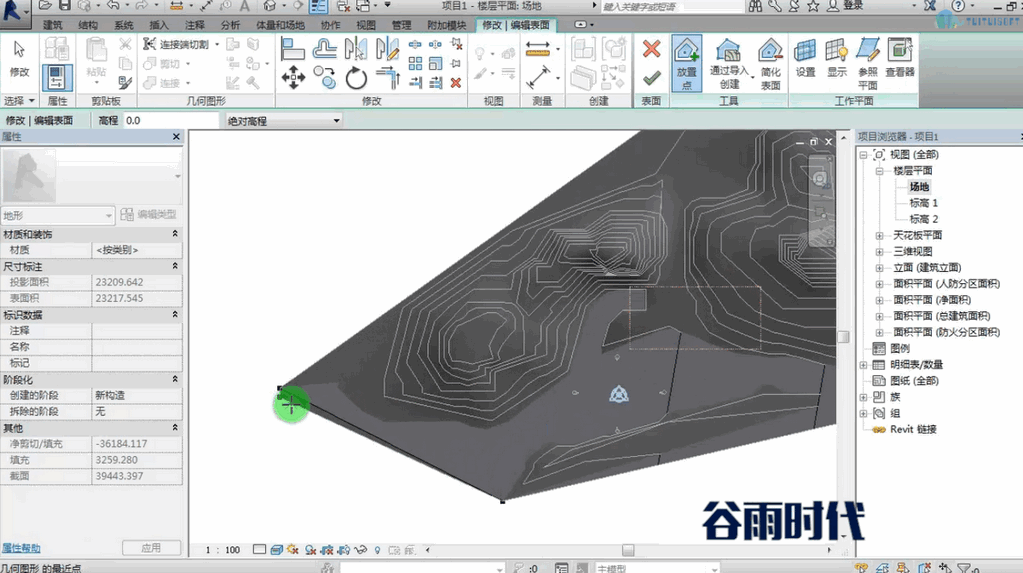Expand the 立面 (建筑立面) tree node
Viewport: 1023px width, 573px height.
pos(879,268)
